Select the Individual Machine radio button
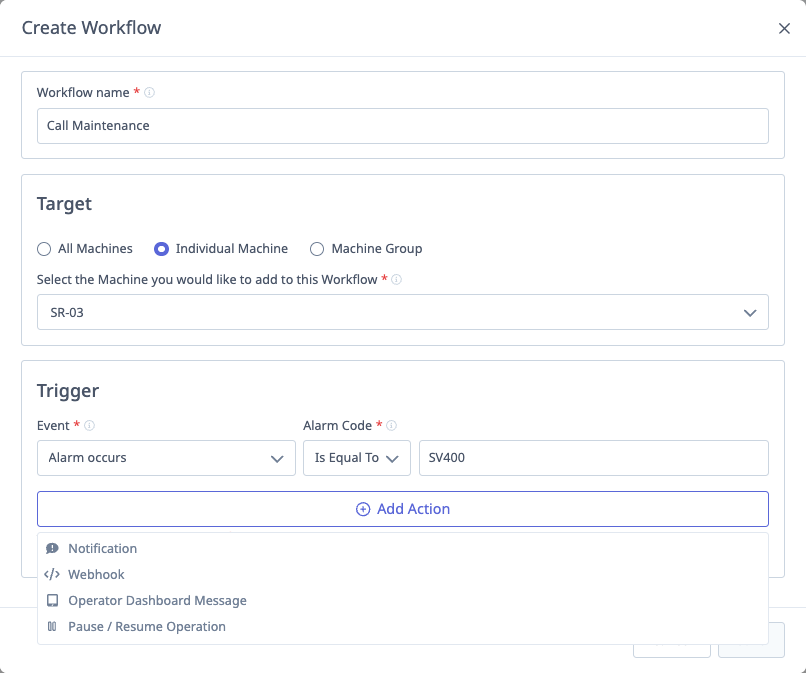 point(161,249)
